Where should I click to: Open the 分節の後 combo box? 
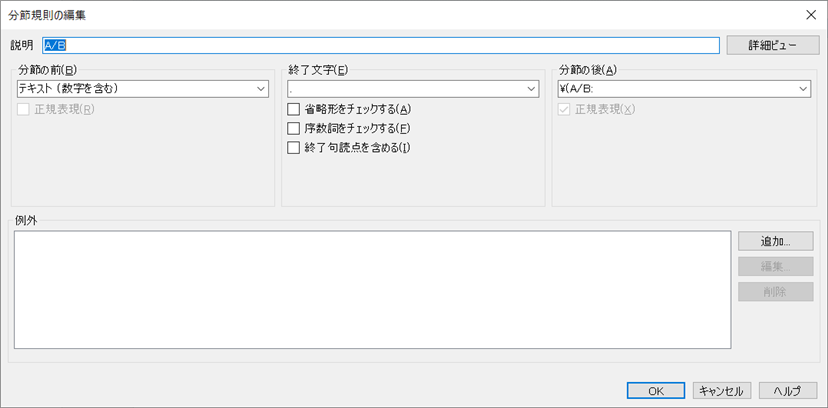click(684, 89)
